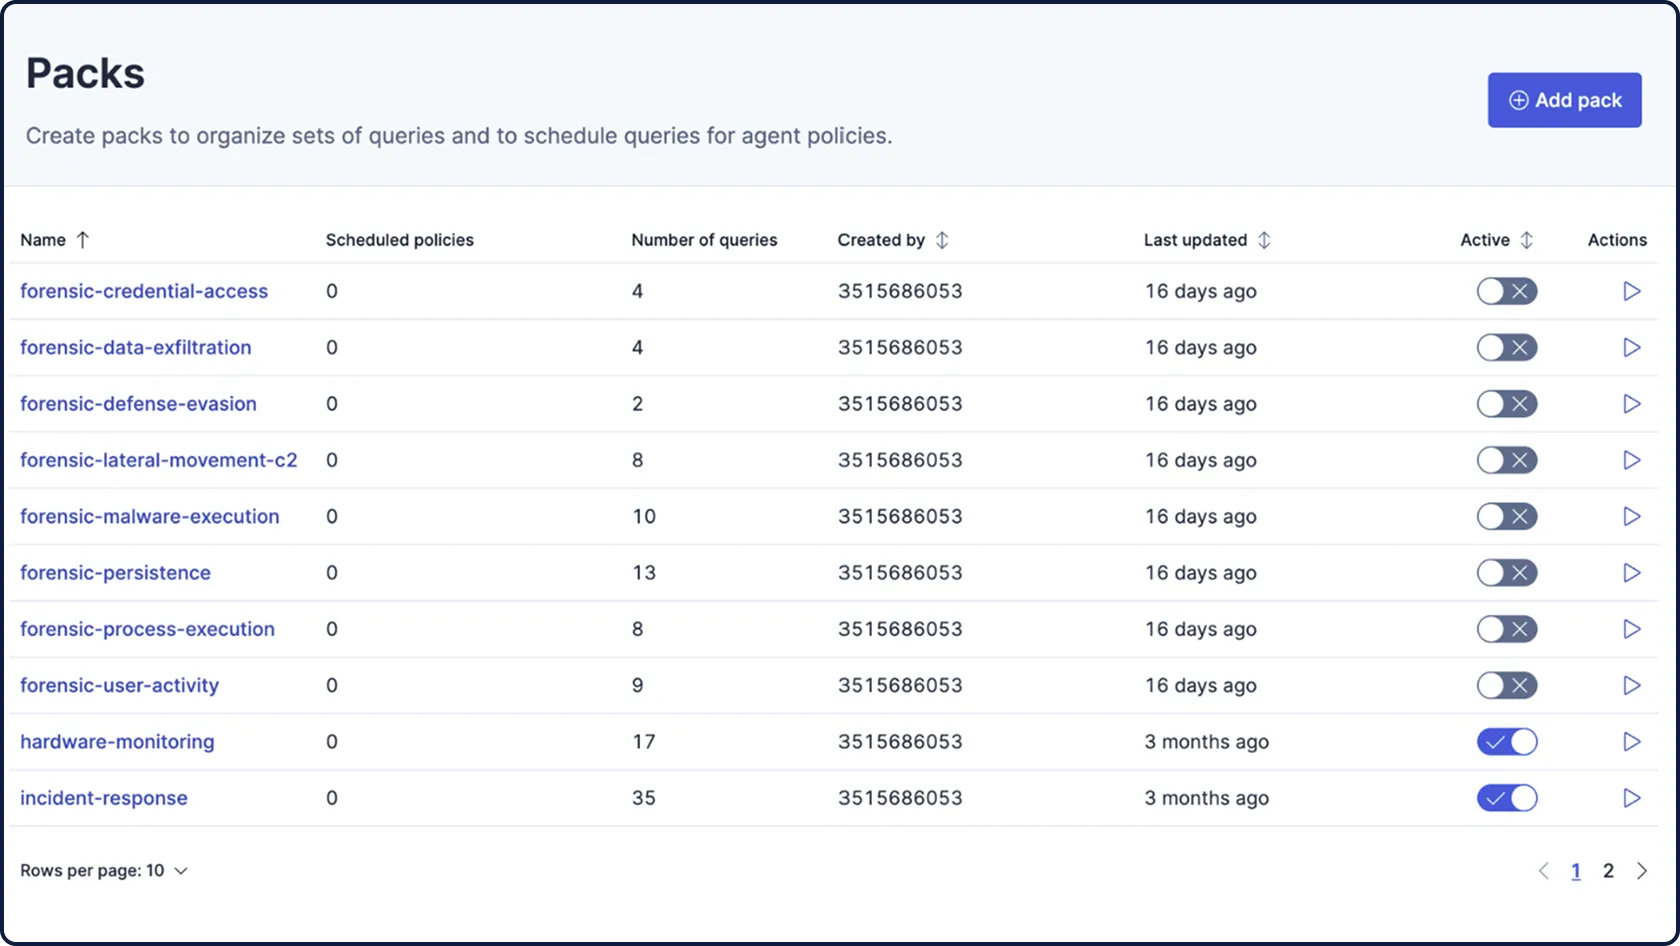Toggle Name column sort arrow
The image size is (1680, 946).
point(83,240)
